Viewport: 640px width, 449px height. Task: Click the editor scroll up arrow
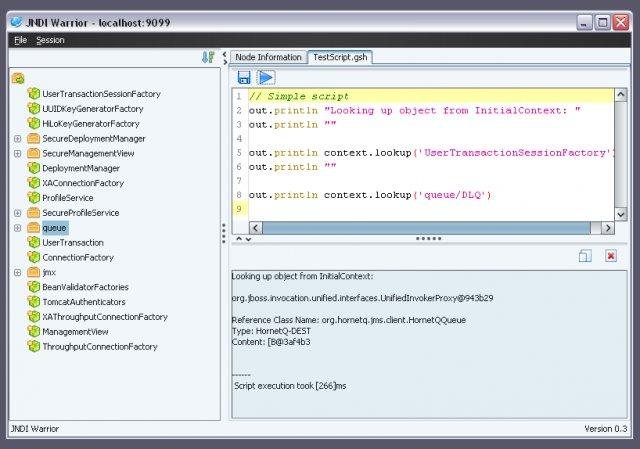(x=620, y=95)
